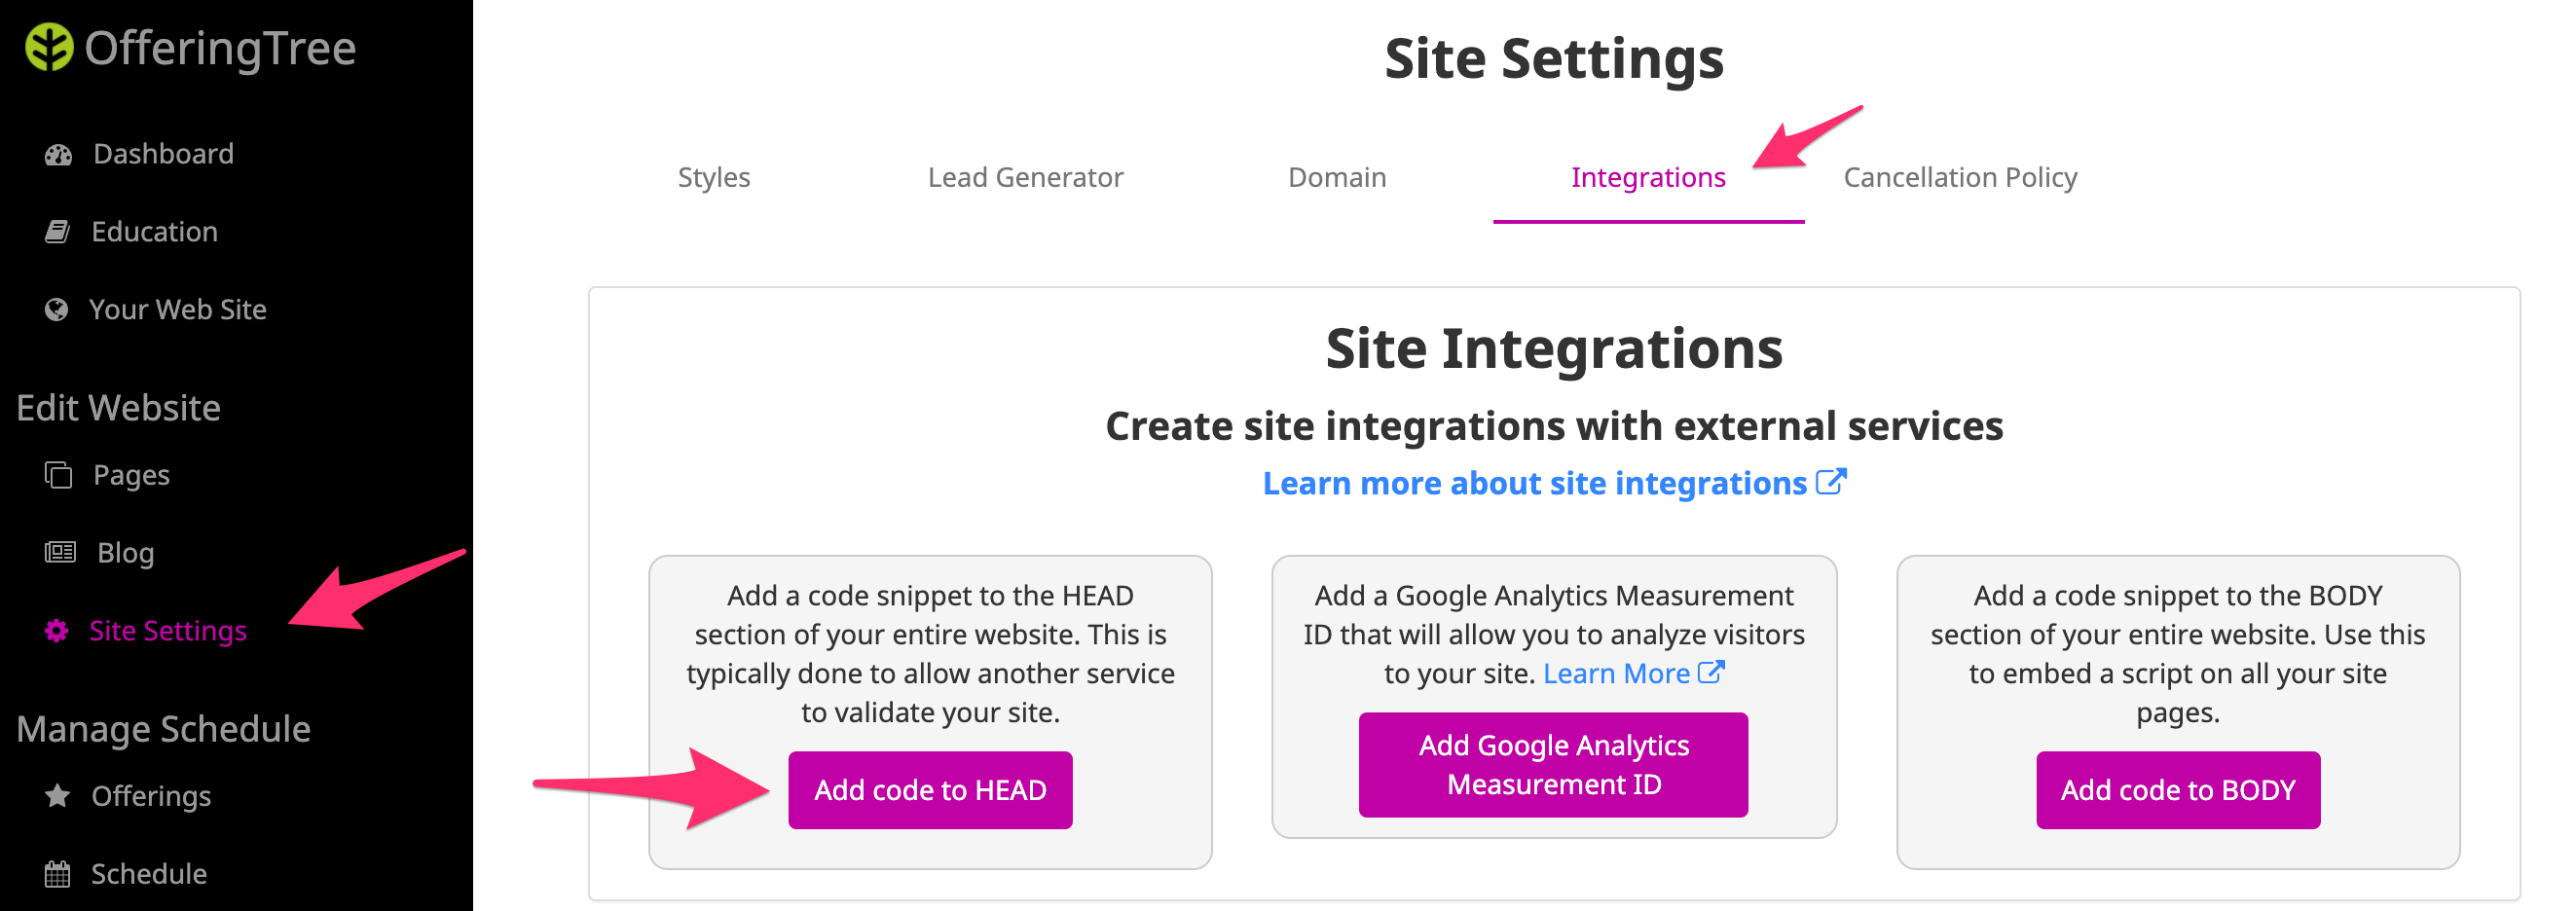Open Blog under Edit Website
Viewport: 2576px width, 911px height.
point(125,553)
